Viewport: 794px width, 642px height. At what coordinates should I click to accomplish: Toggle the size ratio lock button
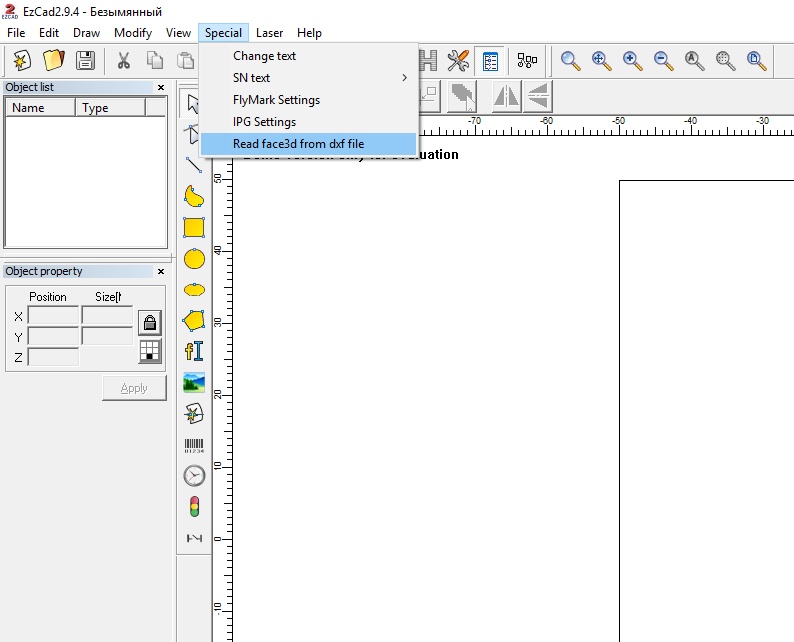149,322
